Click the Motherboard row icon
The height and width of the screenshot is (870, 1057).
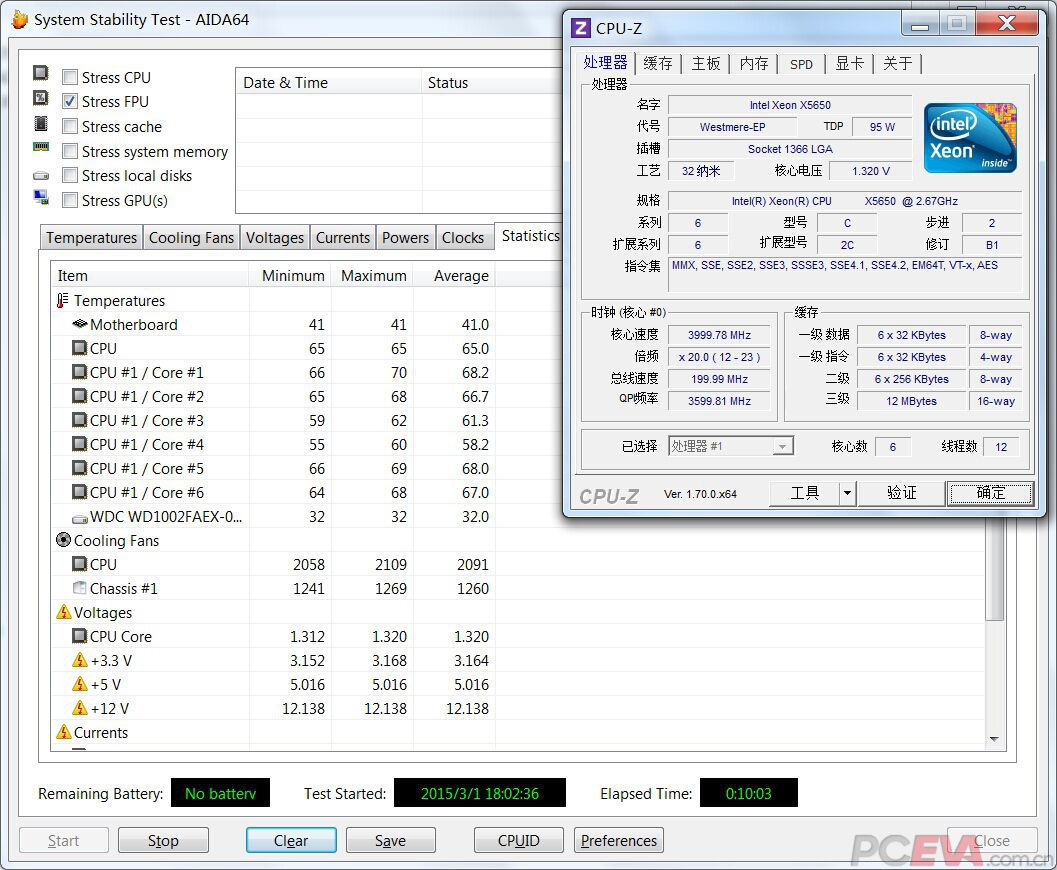(80, 325)
